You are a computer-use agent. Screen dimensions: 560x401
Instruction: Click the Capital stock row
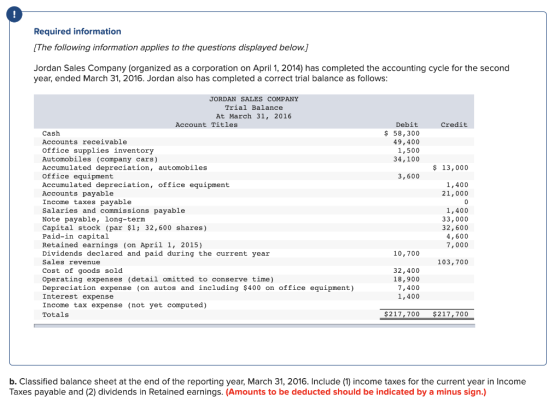[254, 227]
